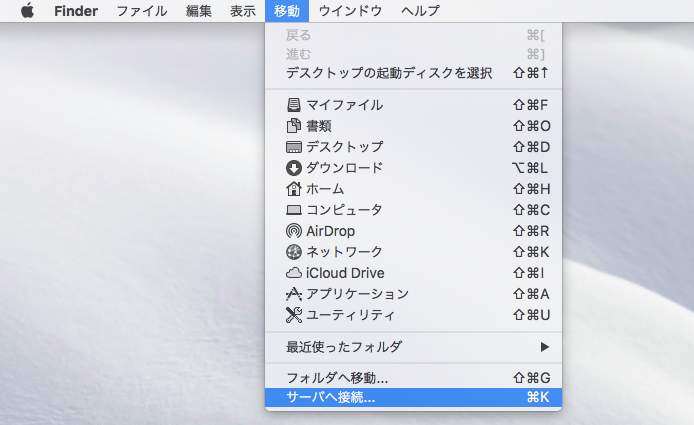Image resolution: width=694 pixels, height=425 pixels.
Task: Select the マイファイル menu label
Action: coord(345,105)
